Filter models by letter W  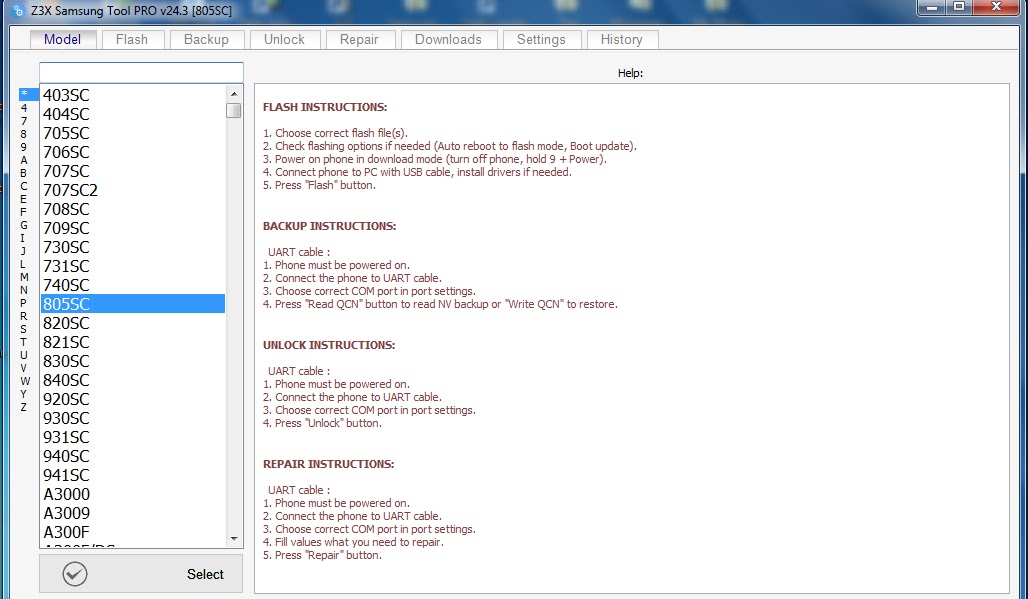click(25, 381)
